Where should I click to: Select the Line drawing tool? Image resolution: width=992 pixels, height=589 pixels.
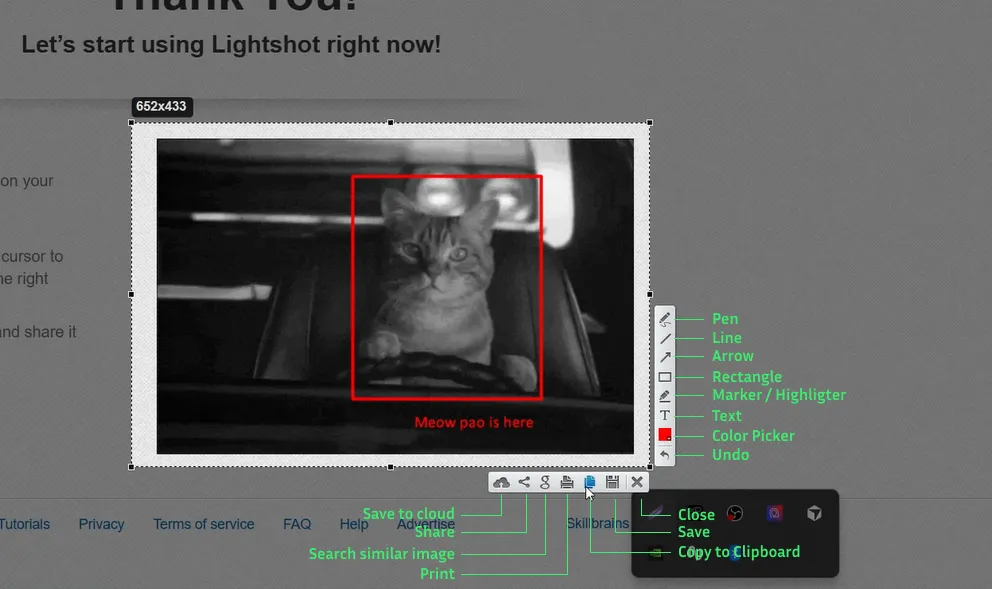664,339
